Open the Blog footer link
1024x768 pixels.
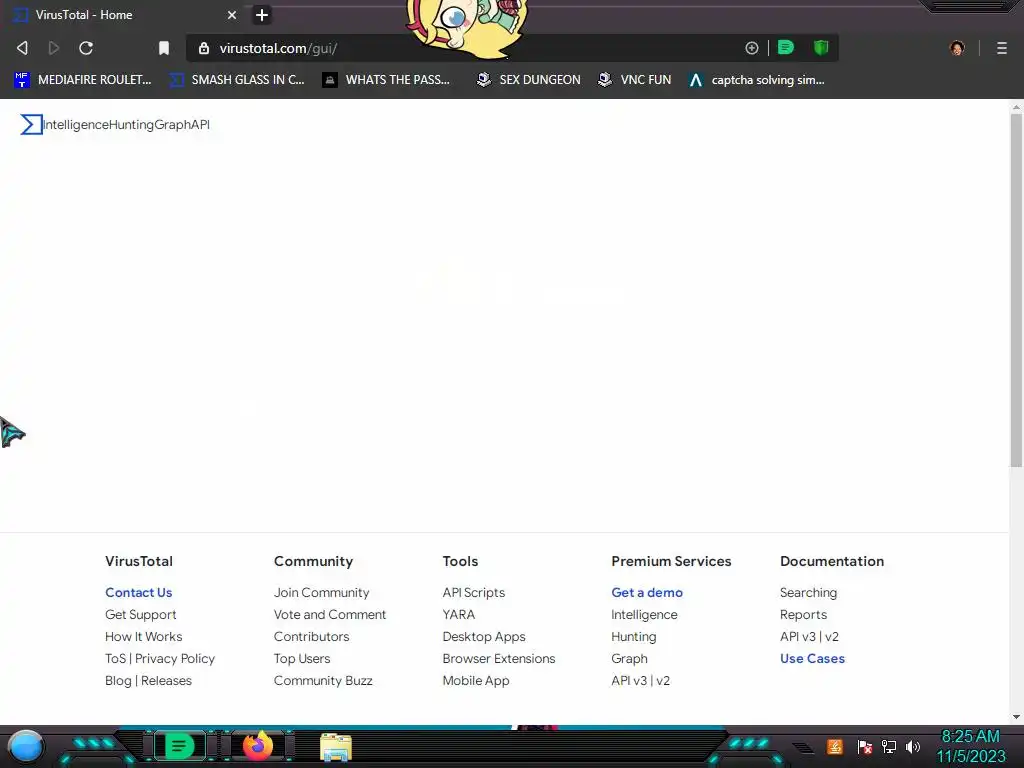click(118, 680)
